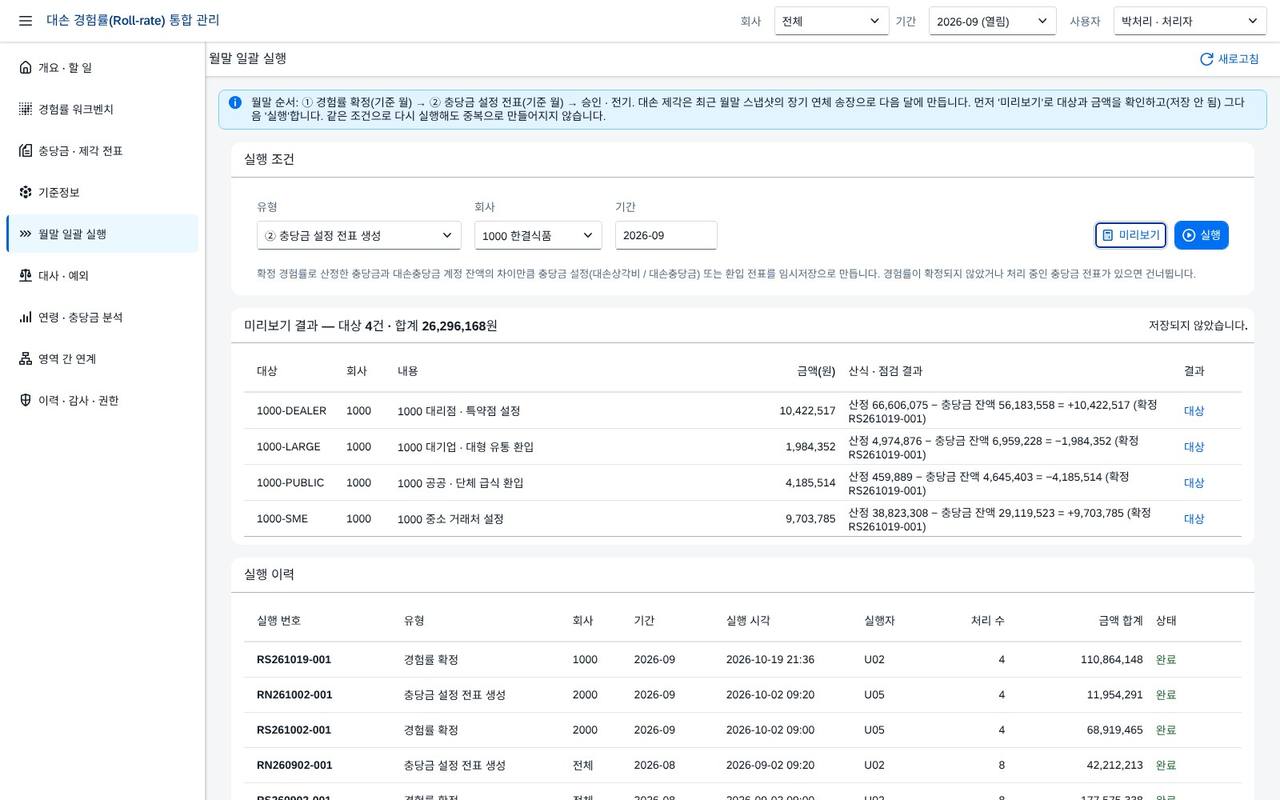This screenshot has height=800, width=1280.
Task: Click the 실행 번호 column header
Action: click(x=279, y=621)
